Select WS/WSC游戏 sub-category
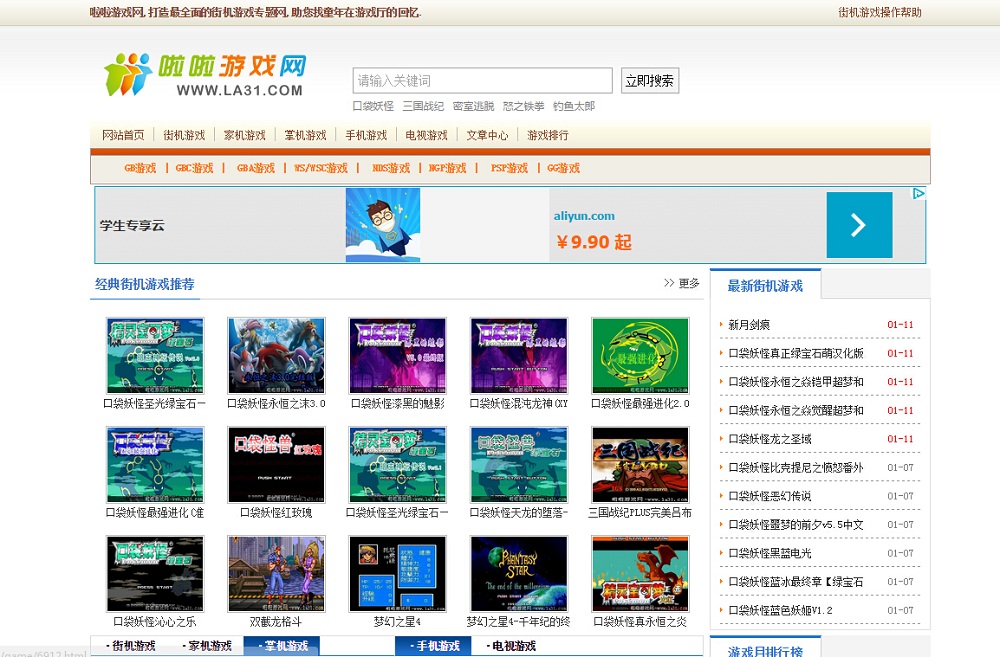The width and height of the screenshot is (1000, 657). pyautogui.click(x=321, y=168)
